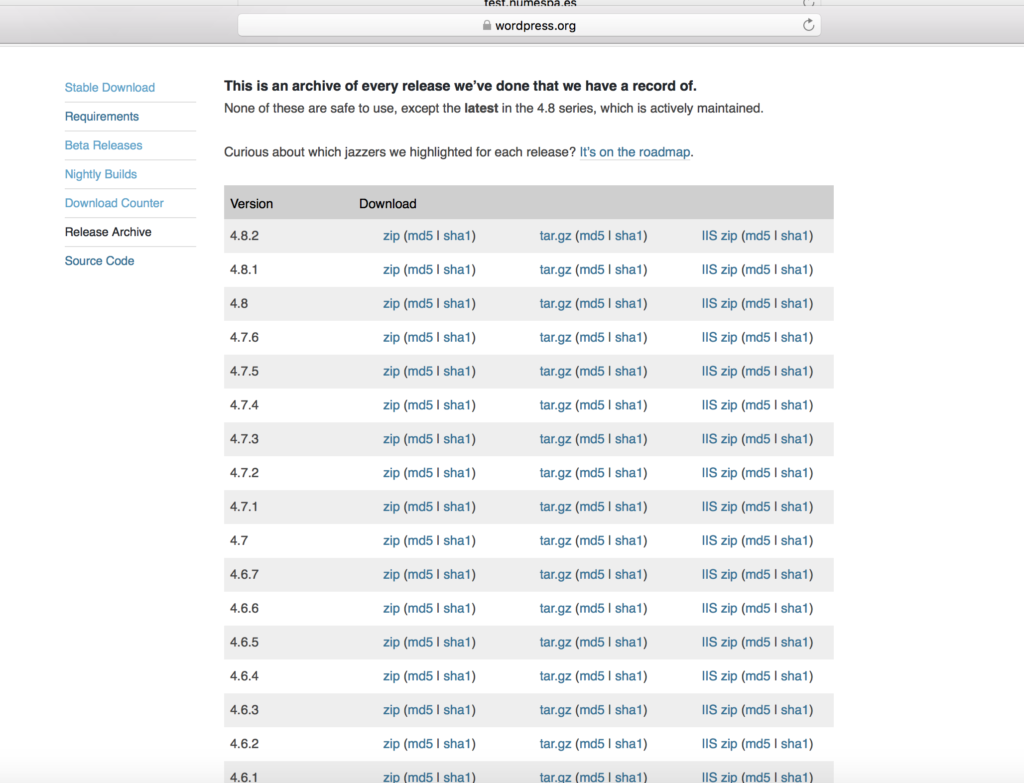The image size is (1024, 783).
Task: Open md5 checksum for 4.6.5 tar.gz
Action: point(592,642)
